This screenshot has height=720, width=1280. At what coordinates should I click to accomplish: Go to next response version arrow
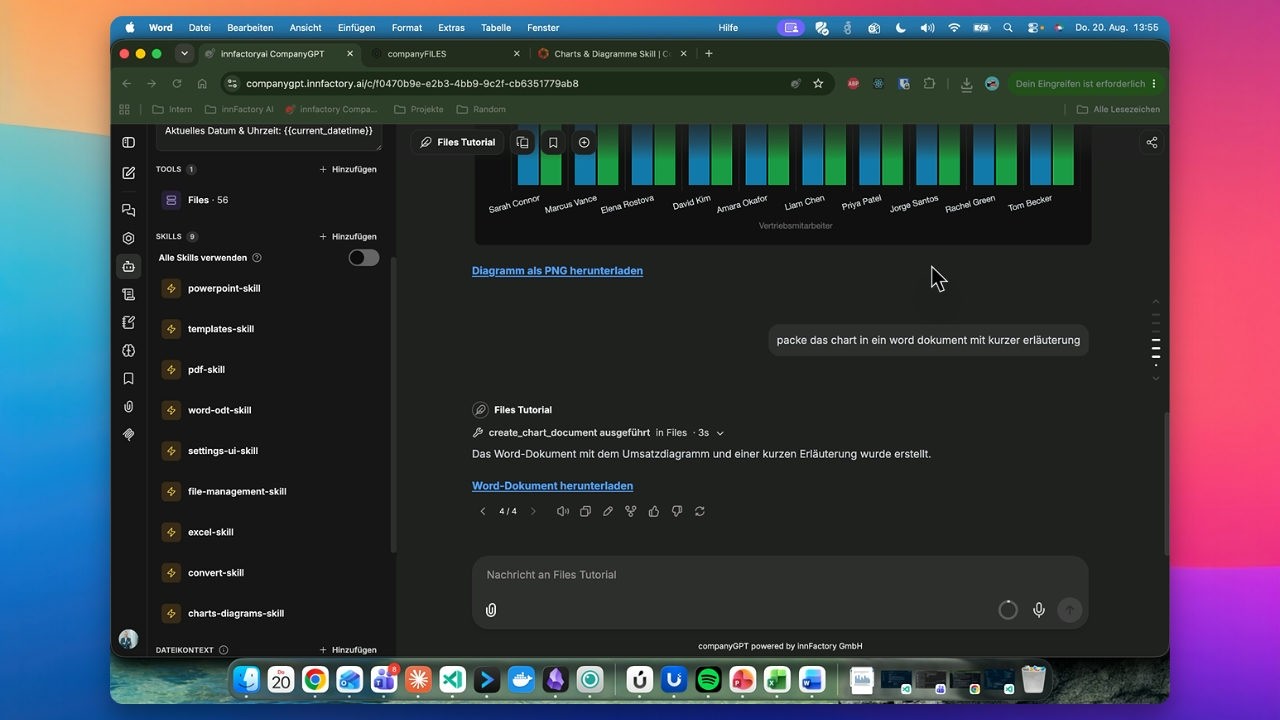tap(533, 511)
